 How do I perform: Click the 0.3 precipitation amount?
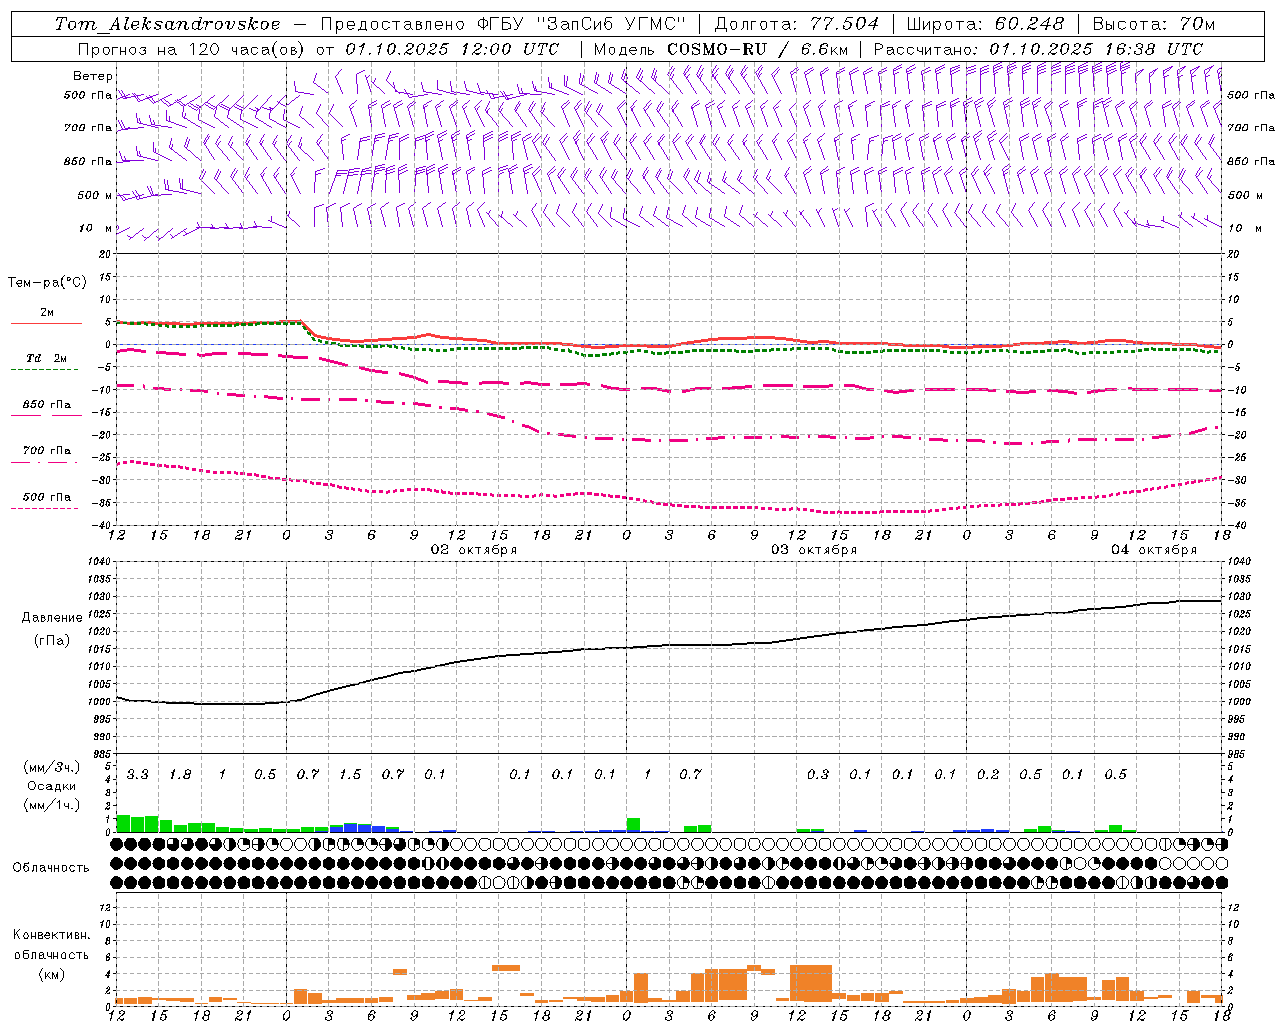818,774
